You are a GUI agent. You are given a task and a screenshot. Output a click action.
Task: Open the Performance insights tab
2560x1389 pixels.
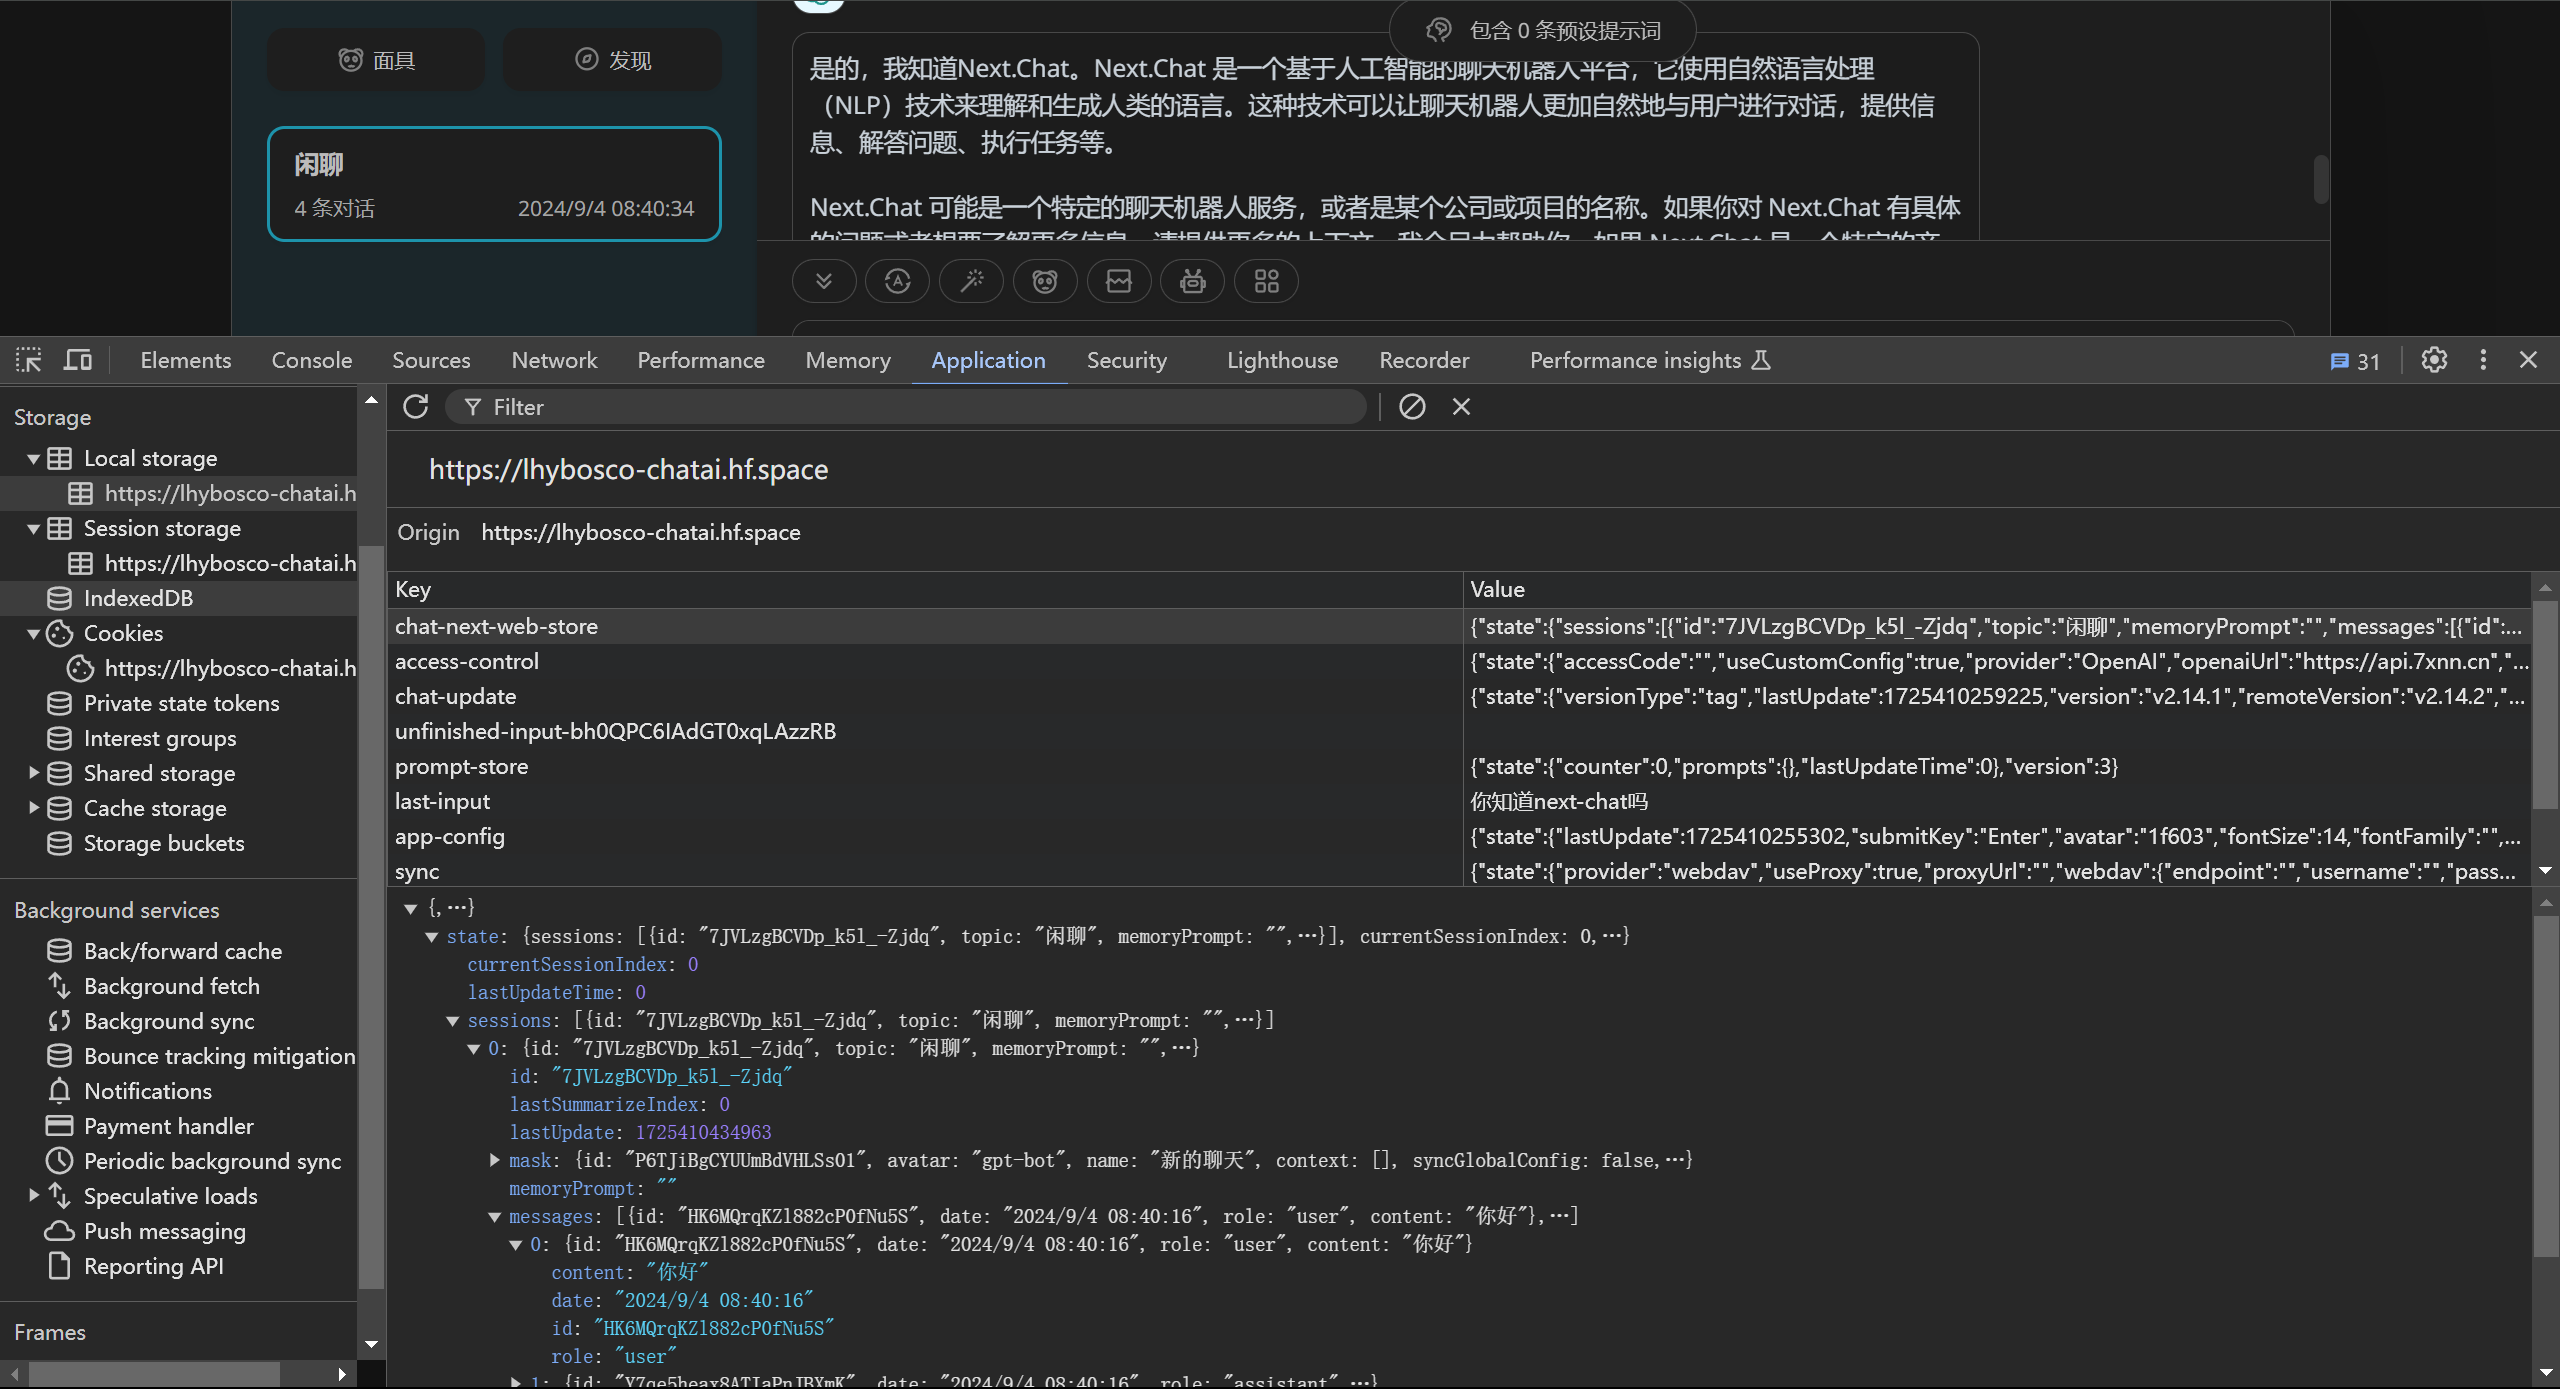point(1650,360)
